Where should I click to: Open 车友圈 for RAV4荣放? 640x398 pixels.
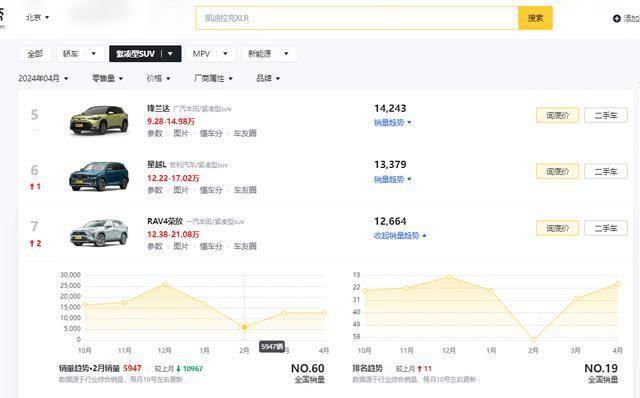(x=245, y=247)
